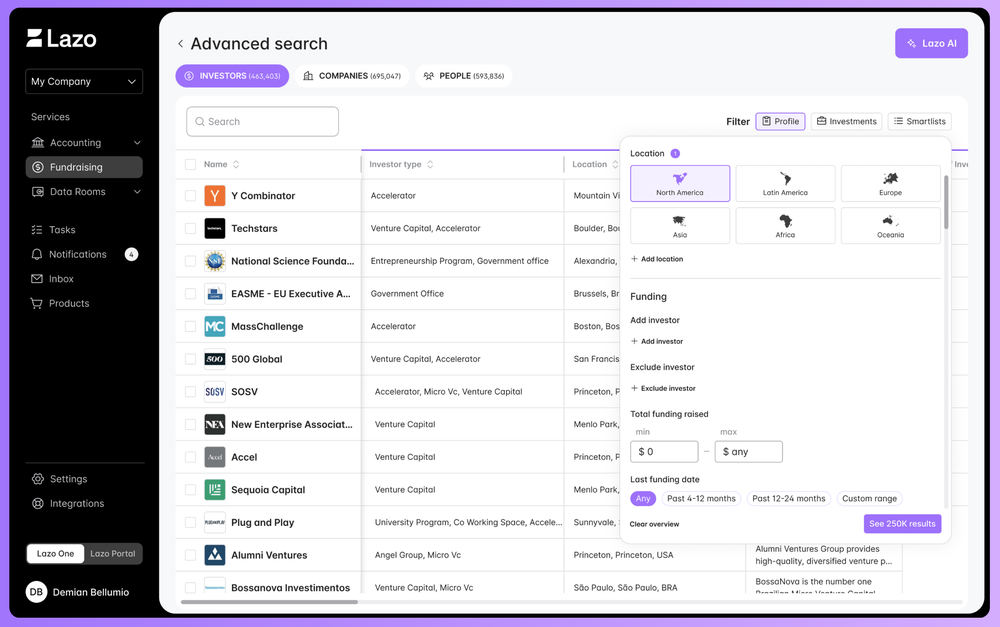This screenshot has height=627, width=1000.
Task: Open the Y Combinator logo
Action: (x=215, y=196)
